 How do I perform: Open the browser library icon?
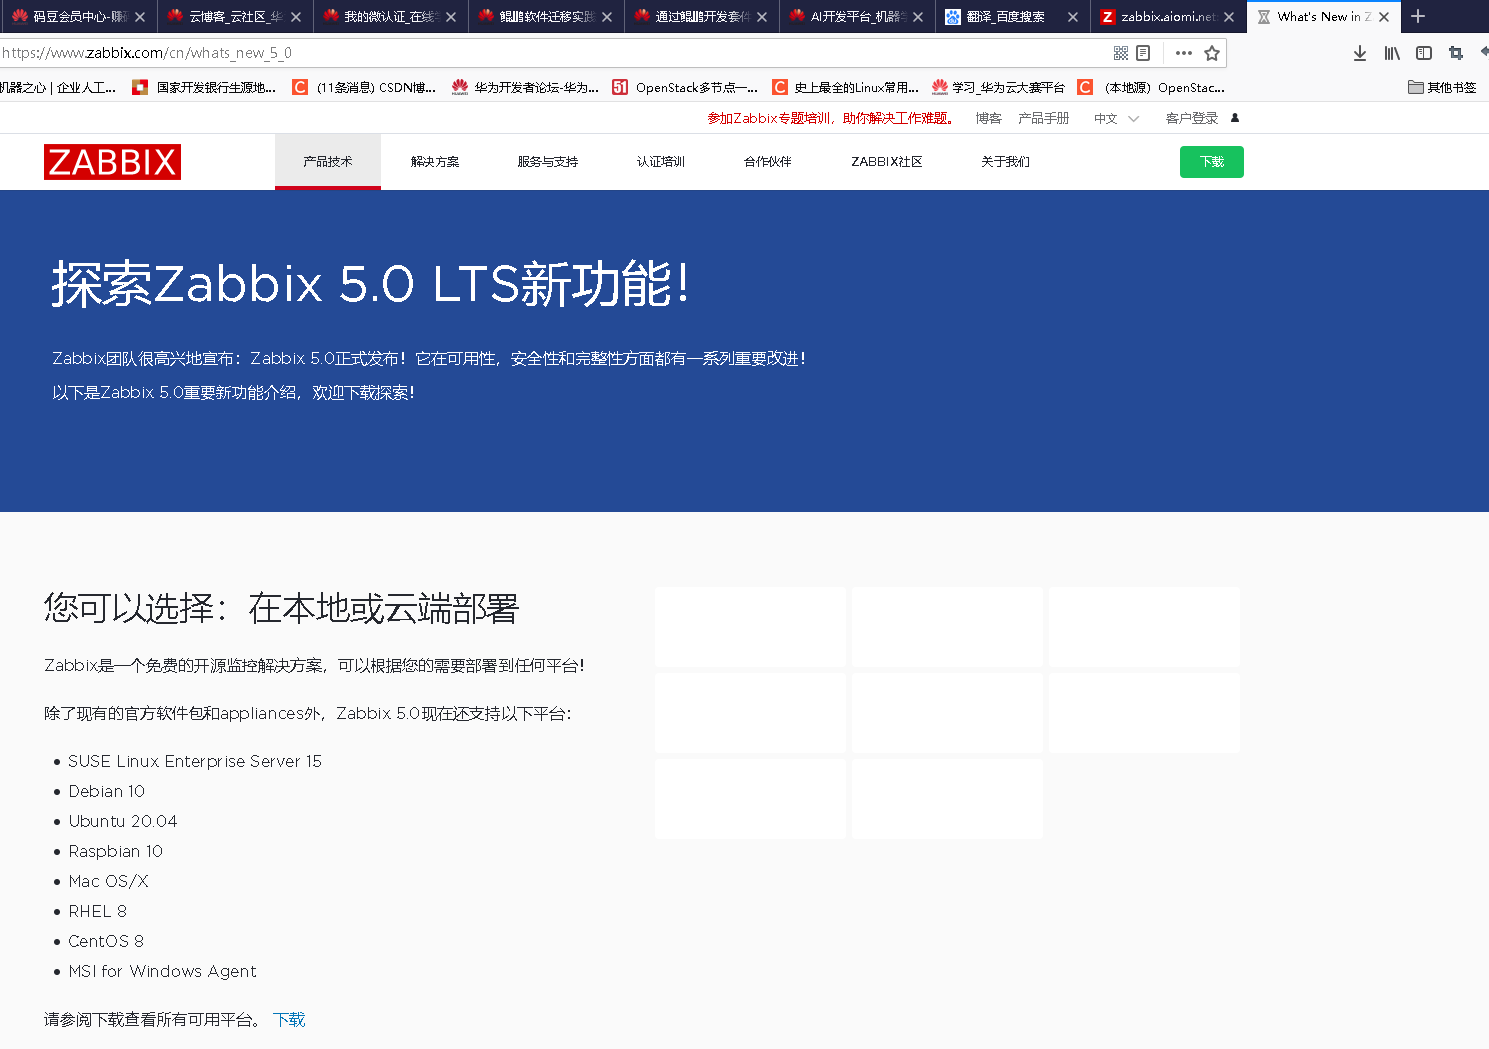(x=1392, y=53)
